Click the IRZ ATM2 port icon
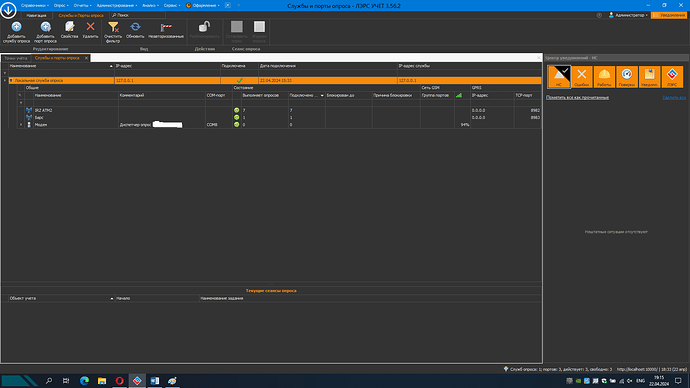690x388 pixels. click(29, 110)
